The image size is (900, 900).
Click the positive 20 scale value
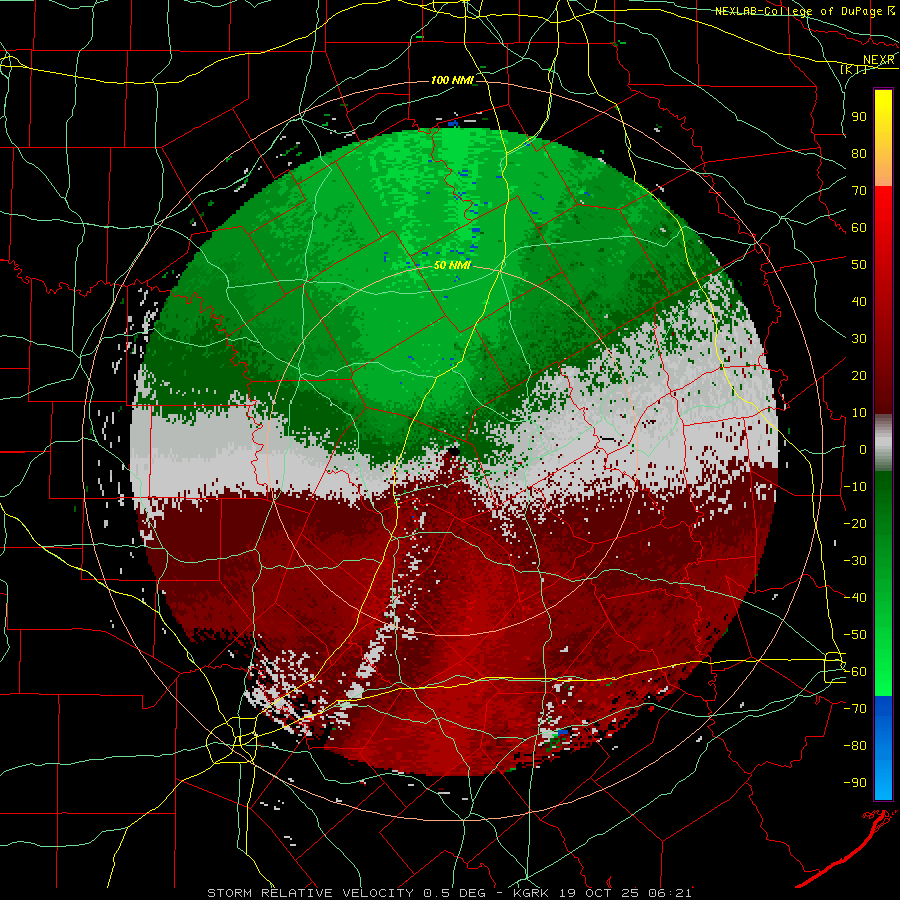(859, 375)
